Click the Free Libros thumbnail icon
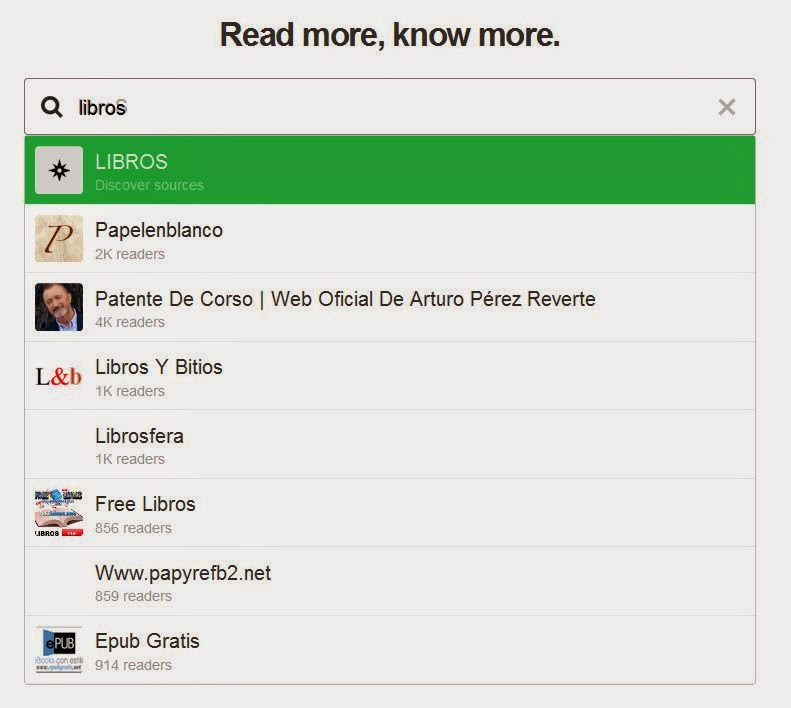Image resolution: width=791 pixels, height=708 pixels. pyautogui.click(x=59, y=513)
